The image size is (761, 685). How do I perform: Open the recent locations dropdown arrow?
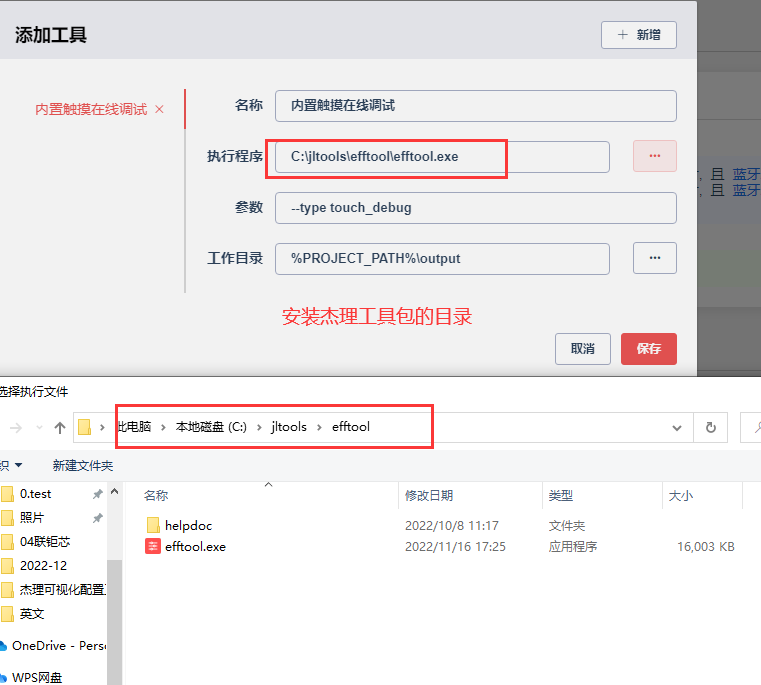pyautogui.click(x=39, y=428)
